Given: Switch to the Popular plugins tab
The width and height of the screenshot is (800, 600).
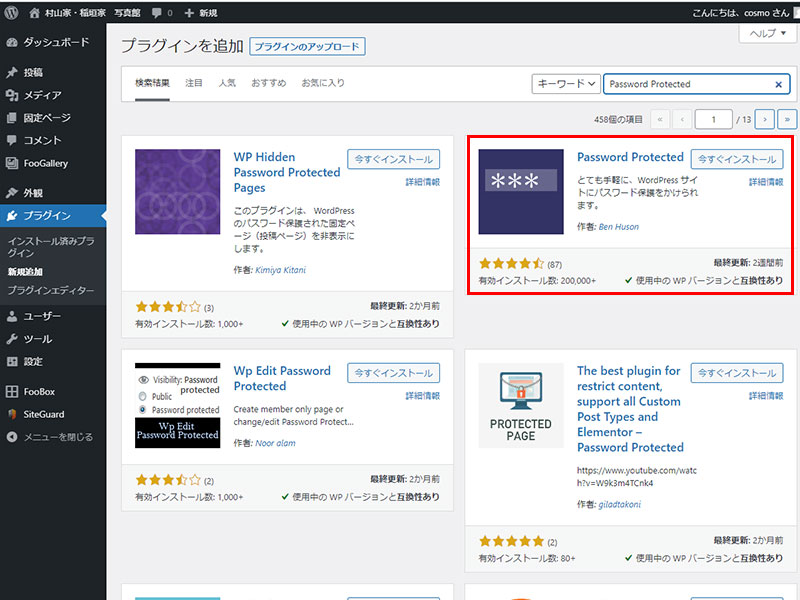Looking at the screenshot, I should (x=226, y=82).
